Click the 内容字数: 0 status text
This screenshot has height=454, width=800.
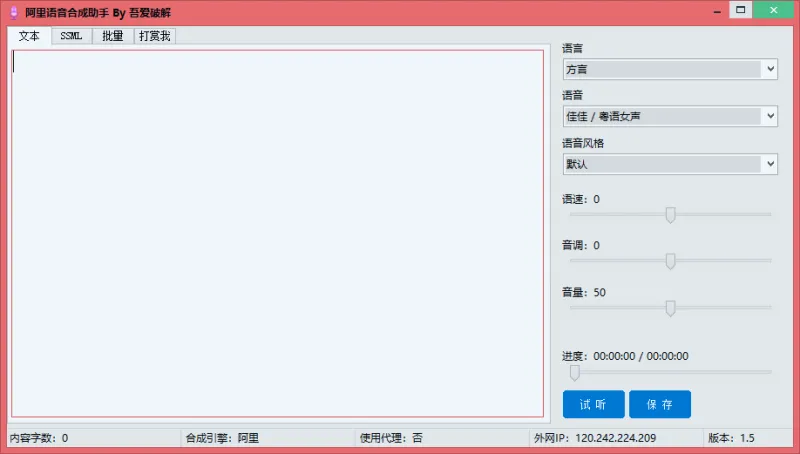click(x=39, y=438)
